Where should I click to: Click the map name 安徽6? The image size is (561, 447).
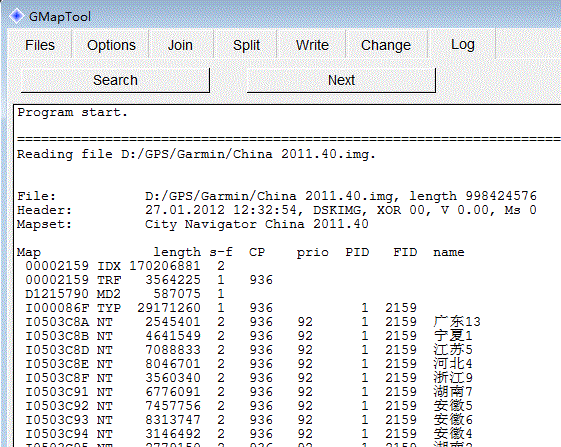coord(453,419)
